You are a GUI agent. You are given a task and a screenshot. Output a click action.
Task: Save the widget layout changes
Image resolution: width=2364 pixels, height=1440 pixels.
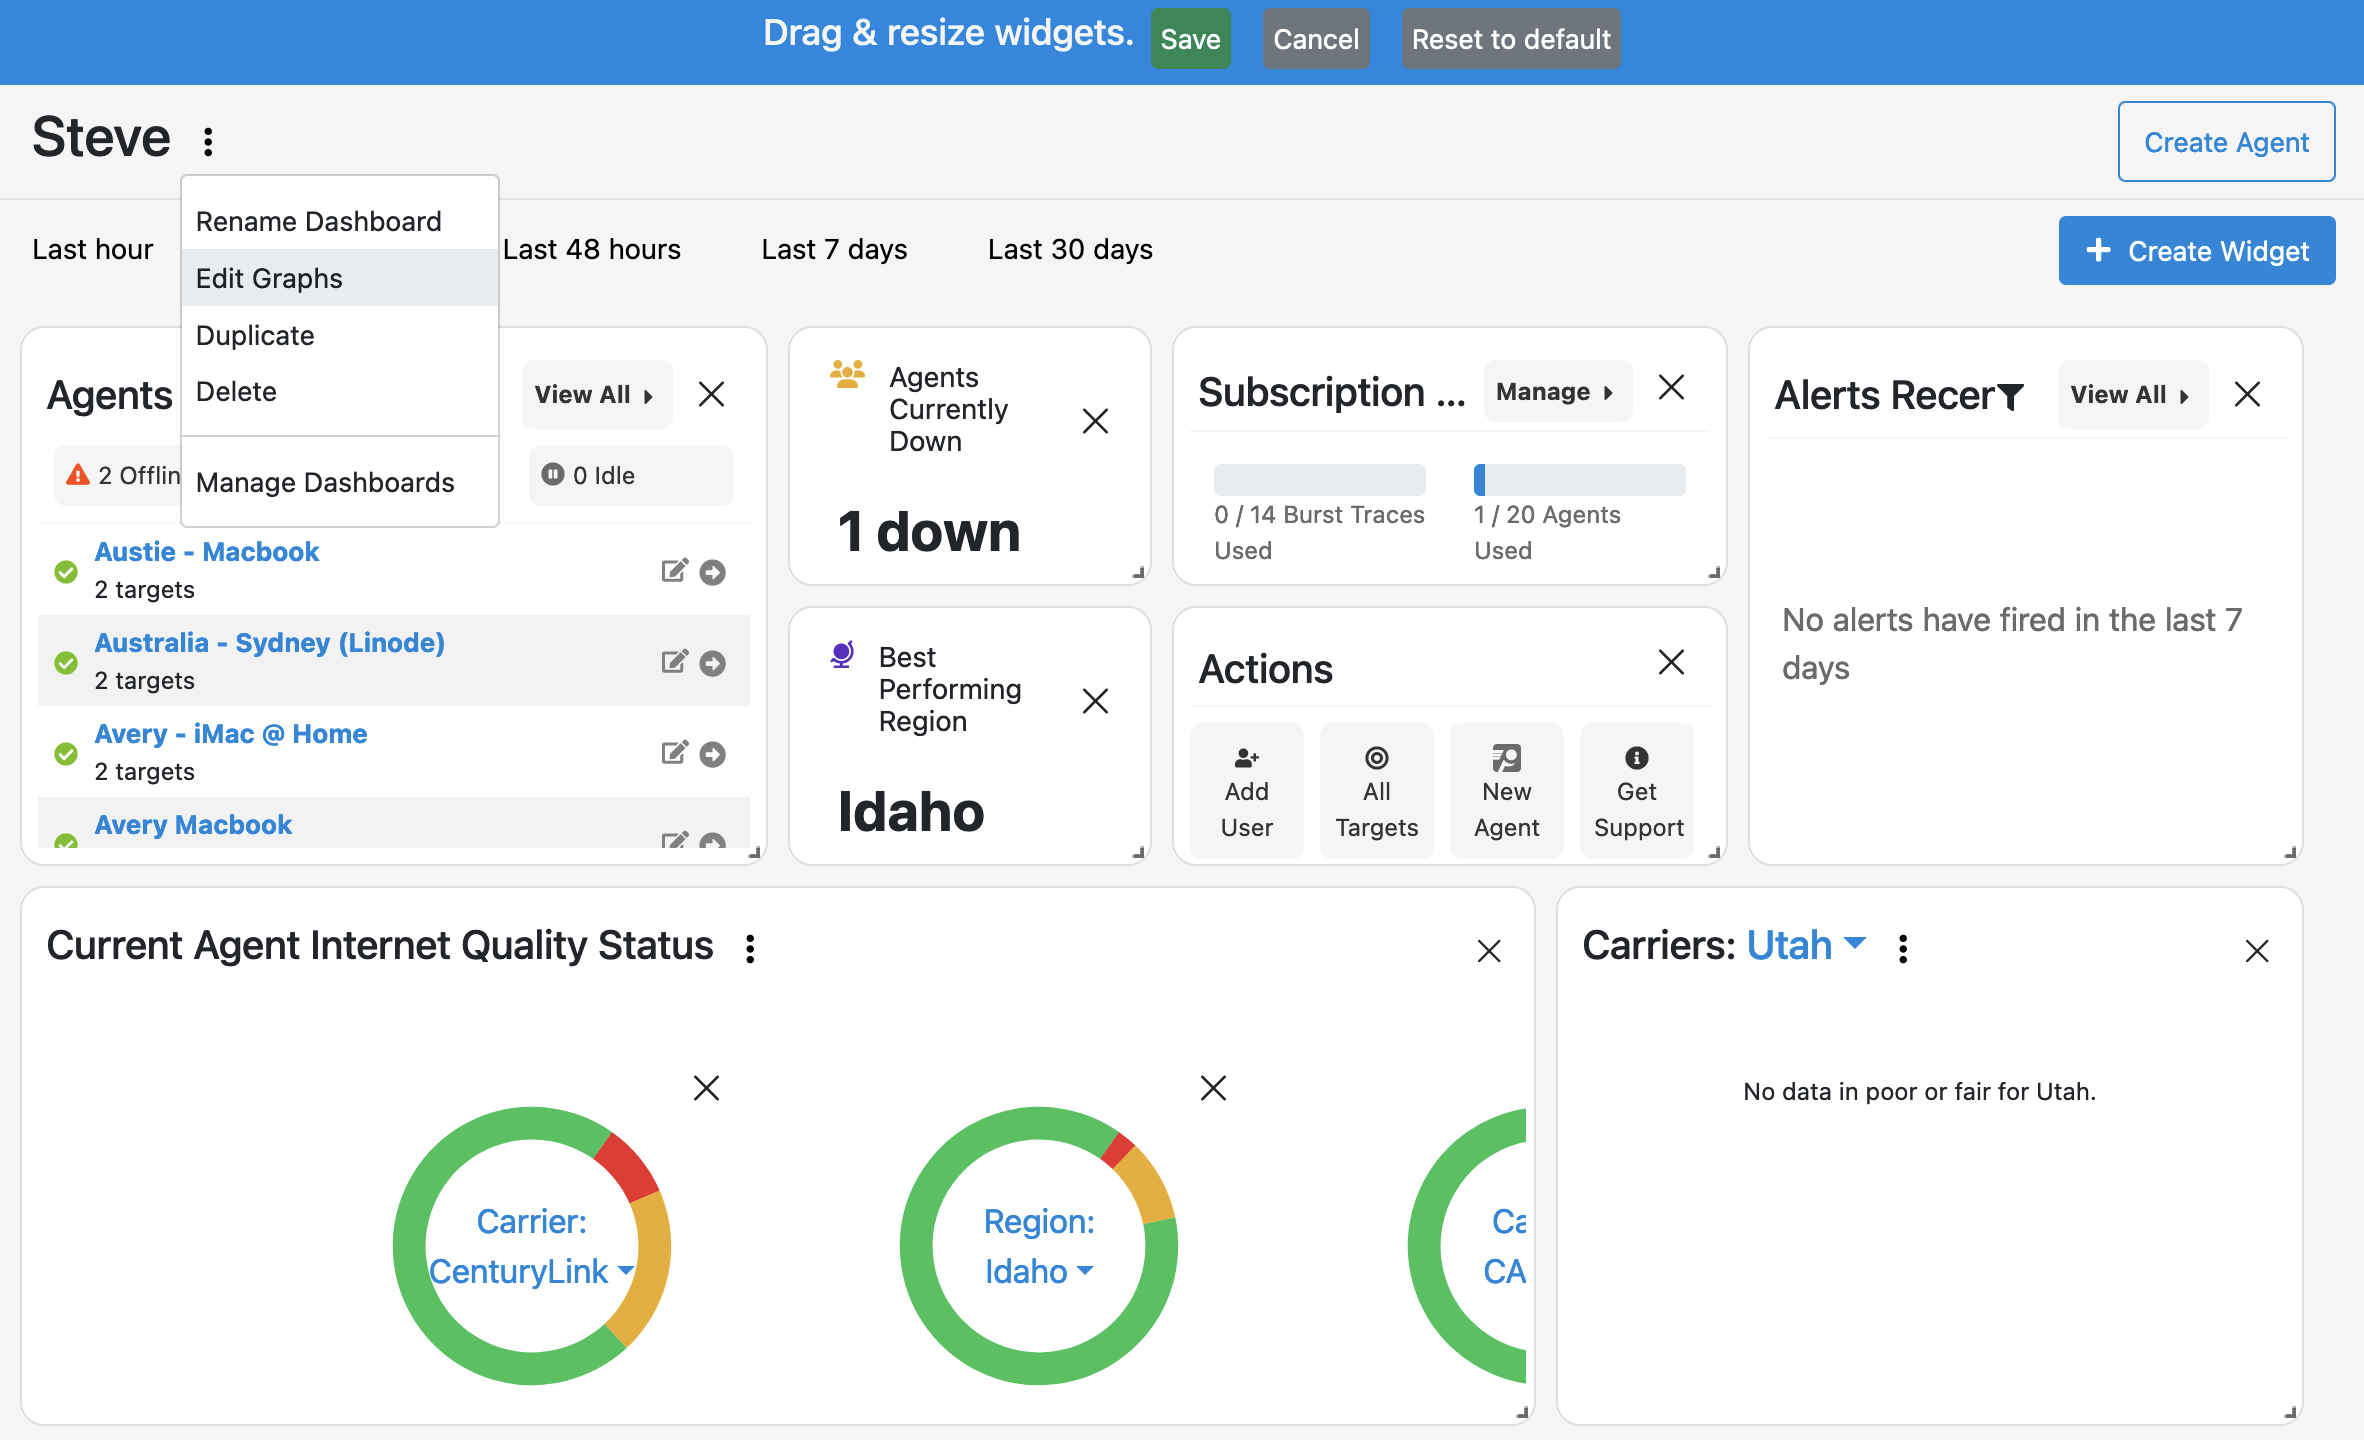(1190, 38)
